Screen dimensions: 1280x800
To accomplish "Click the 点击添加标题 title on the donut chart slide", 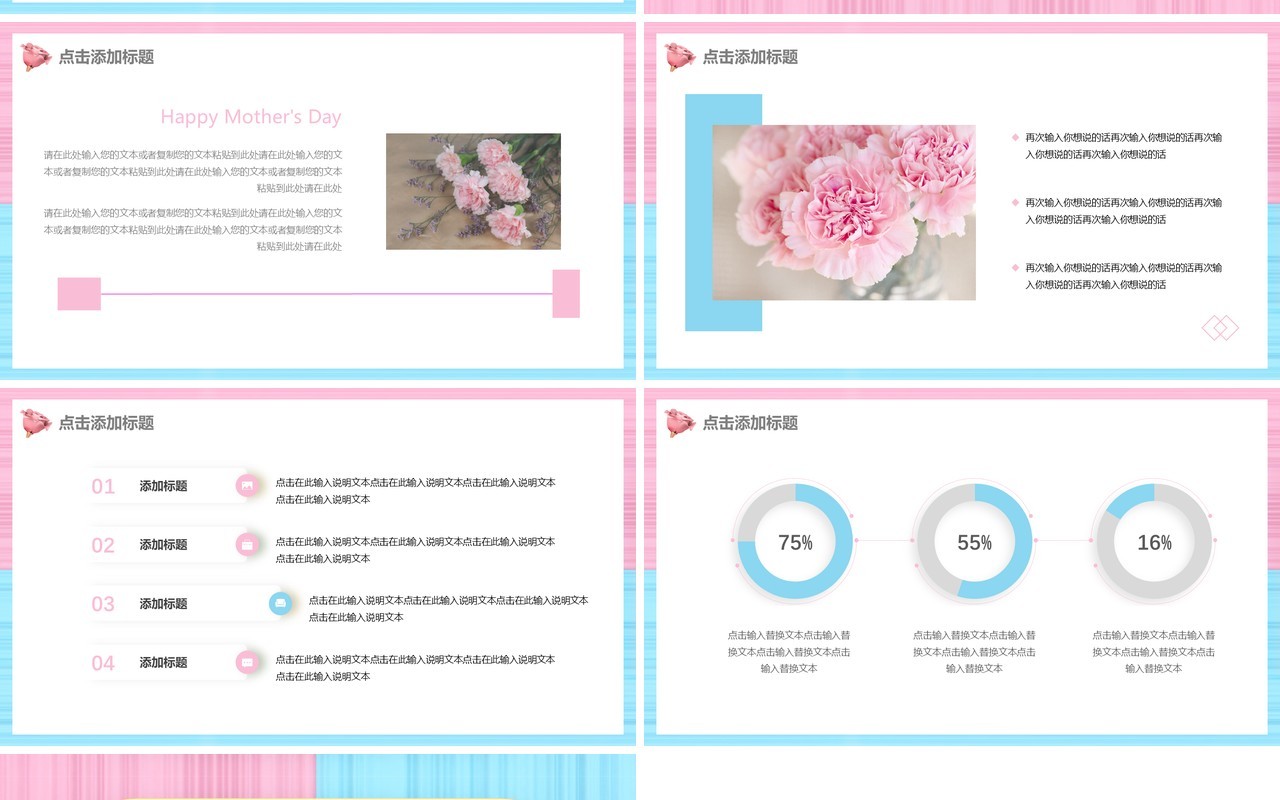I will click(750, 423).
